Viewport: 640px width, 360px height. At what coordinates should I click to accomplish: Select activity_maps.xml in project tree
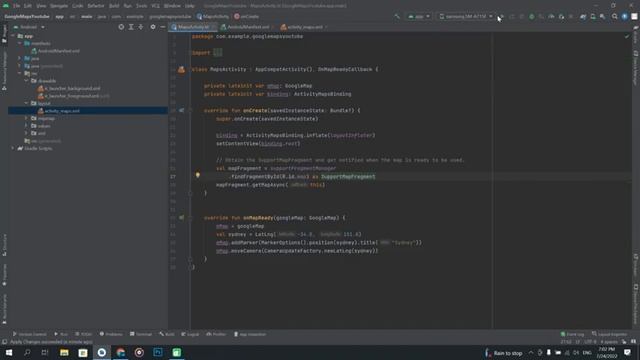click(x=59, y=111)
